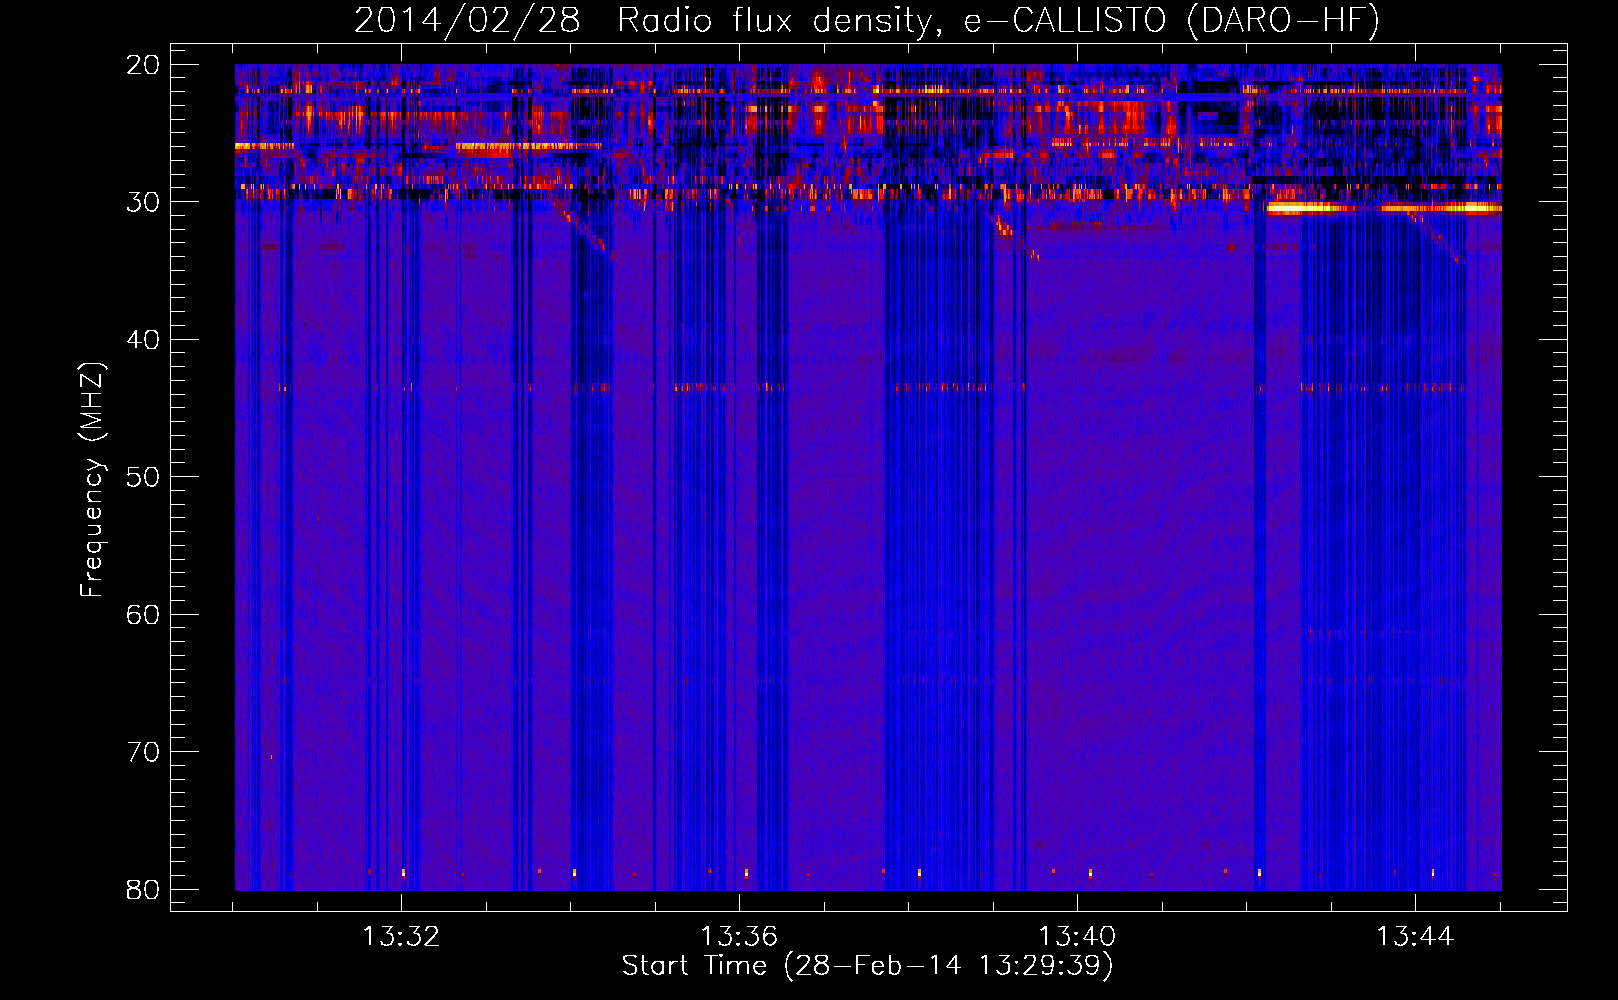Viewport: 1618px width, 1000px height.
Task: Click the 'Frequency (MHZ)' axis label
Action: click(x=92, y=480)
